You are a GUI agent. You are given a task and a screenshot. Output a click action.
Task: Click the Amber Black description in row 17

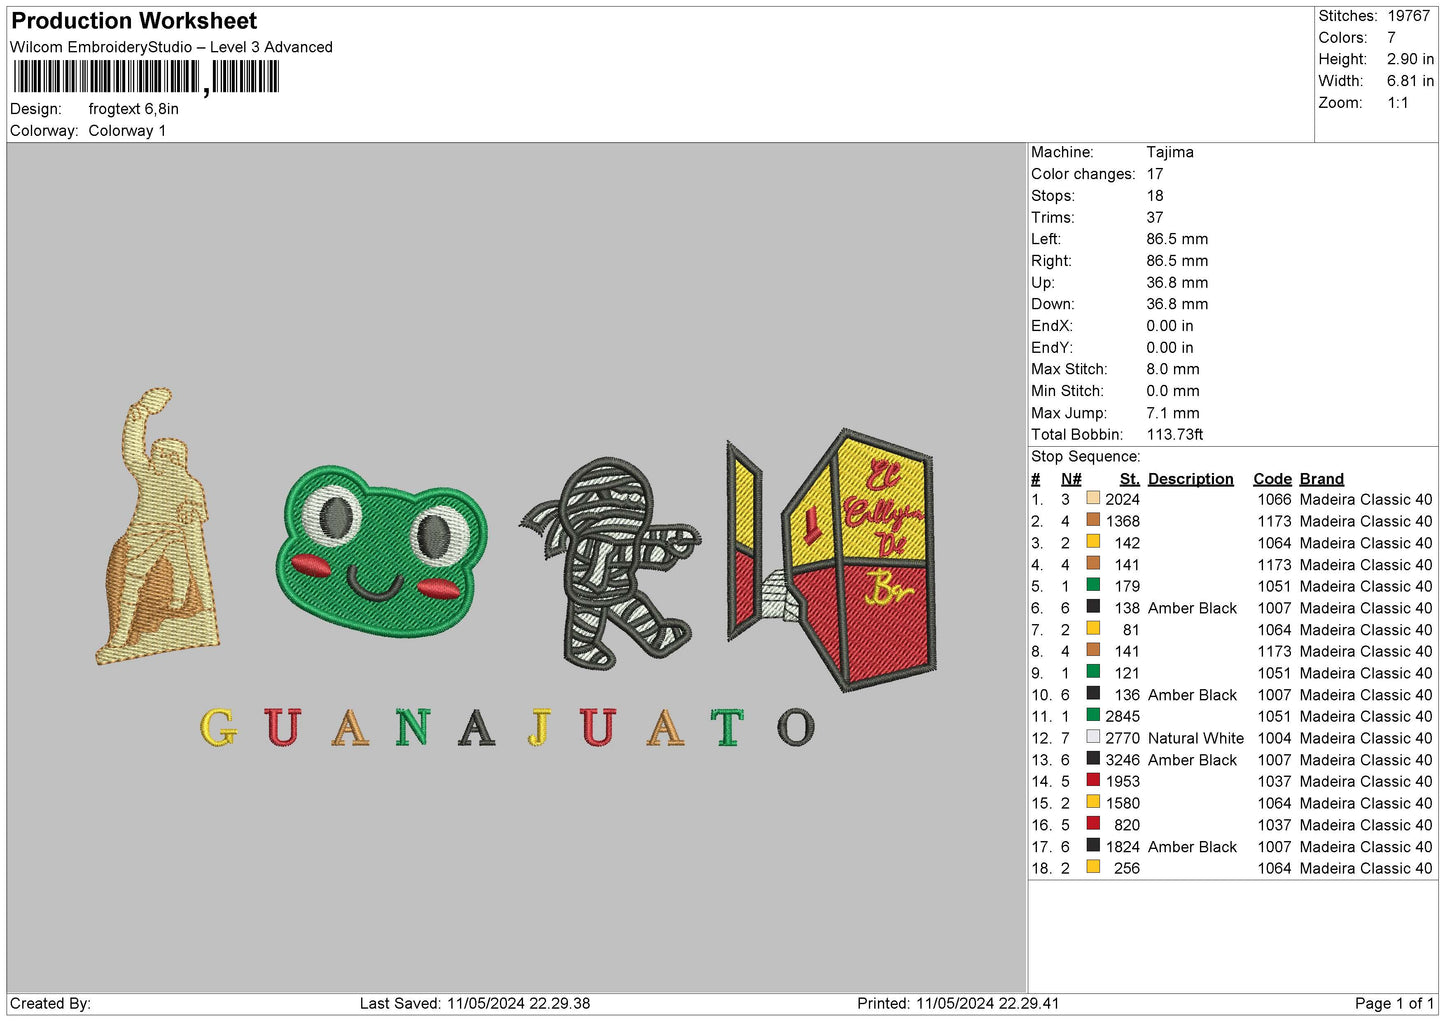point(1192,847)
